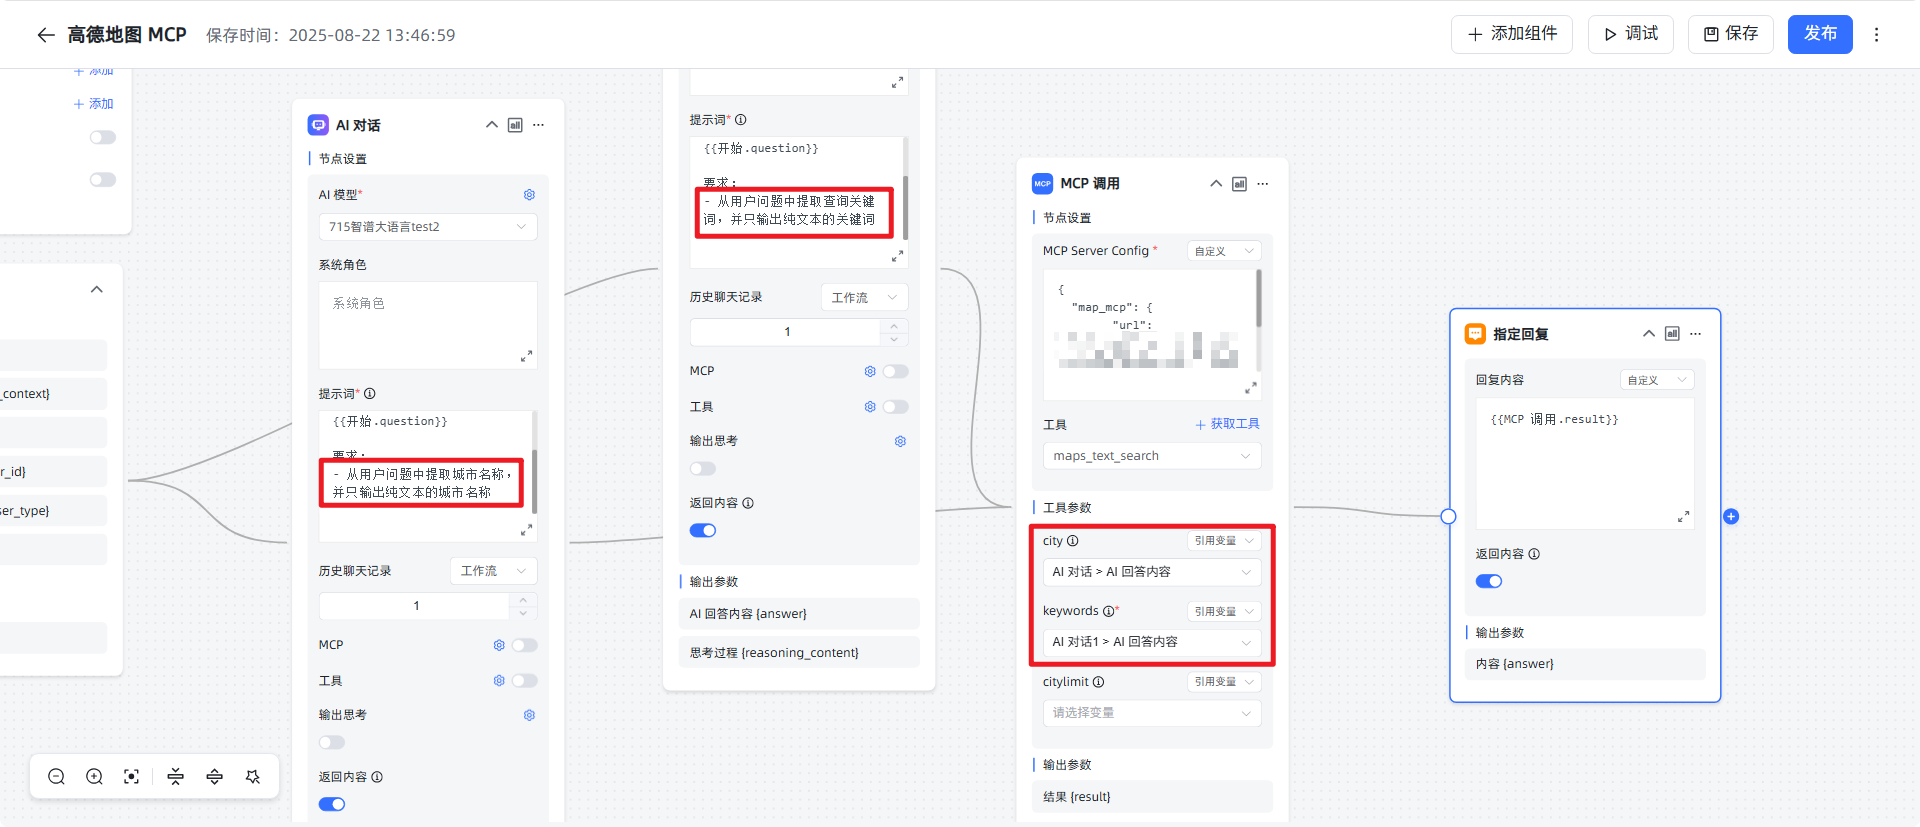The image size is (1920, 827).
Task: Open 历史聊天记录 工作流 dropdown in AI 对话 node
Action: pos(493,571)
